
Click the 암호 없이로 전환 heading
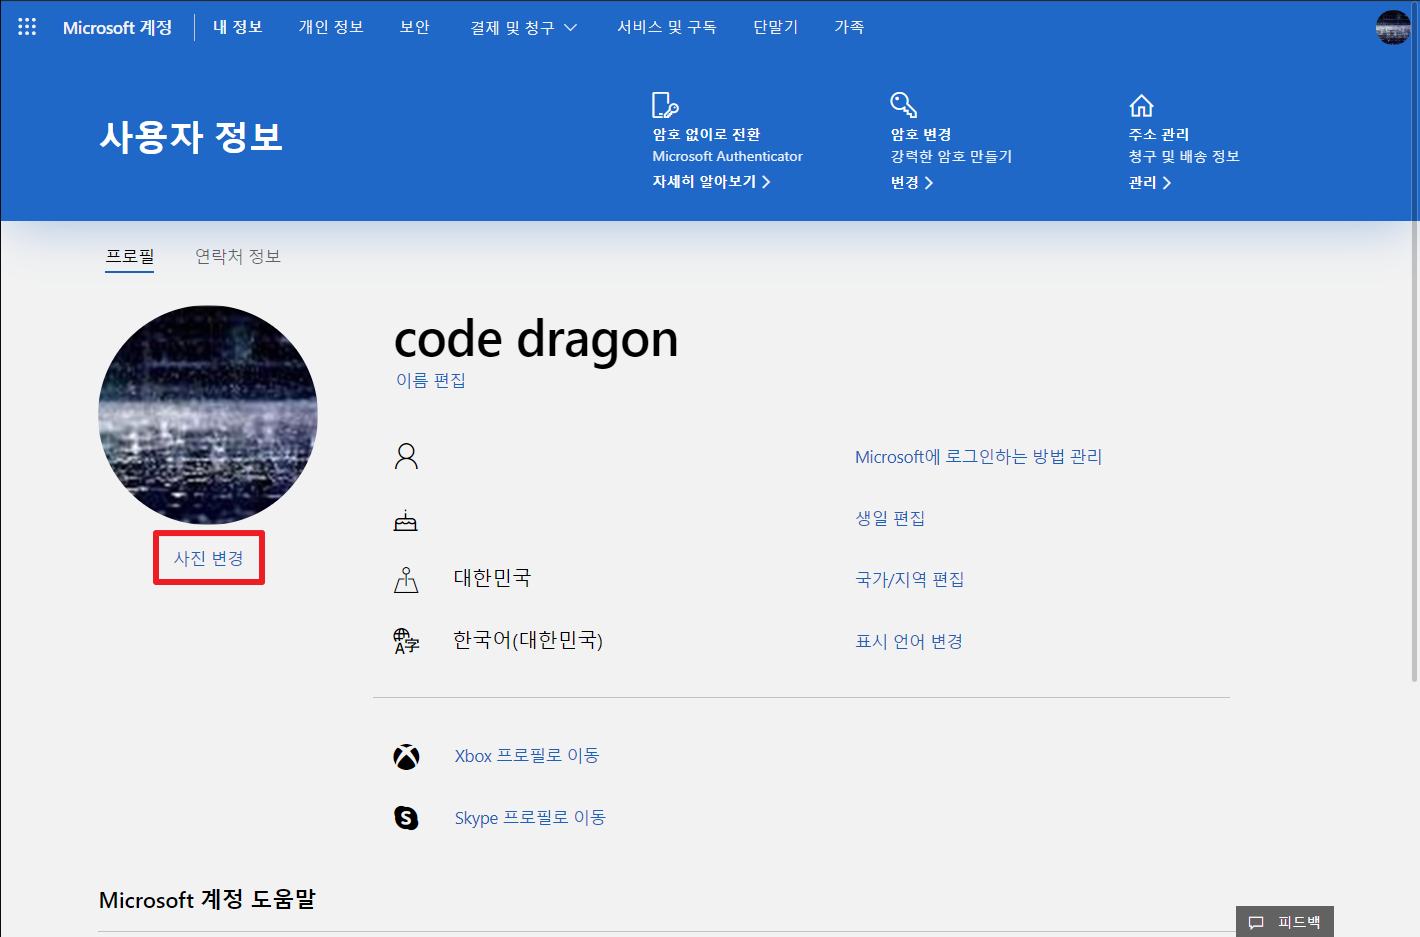(706, 134)
